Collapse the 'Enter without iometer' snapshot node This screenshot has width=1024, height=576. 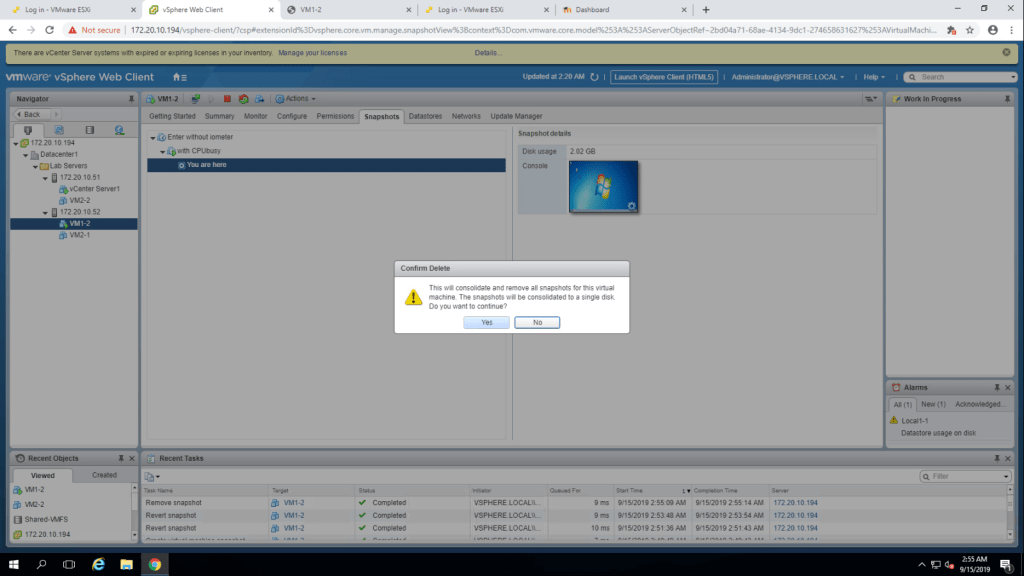(153, 137)
